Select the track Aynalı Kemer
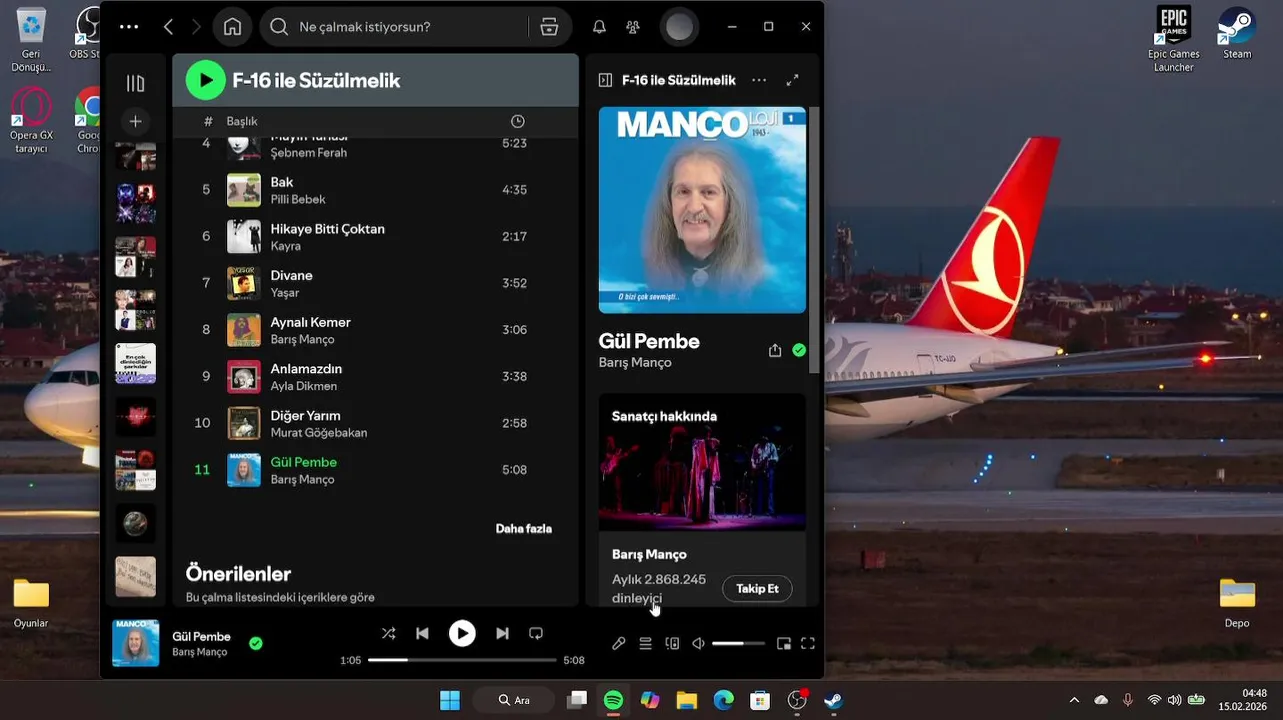The image size is (1283, 720). click(375, 330)
